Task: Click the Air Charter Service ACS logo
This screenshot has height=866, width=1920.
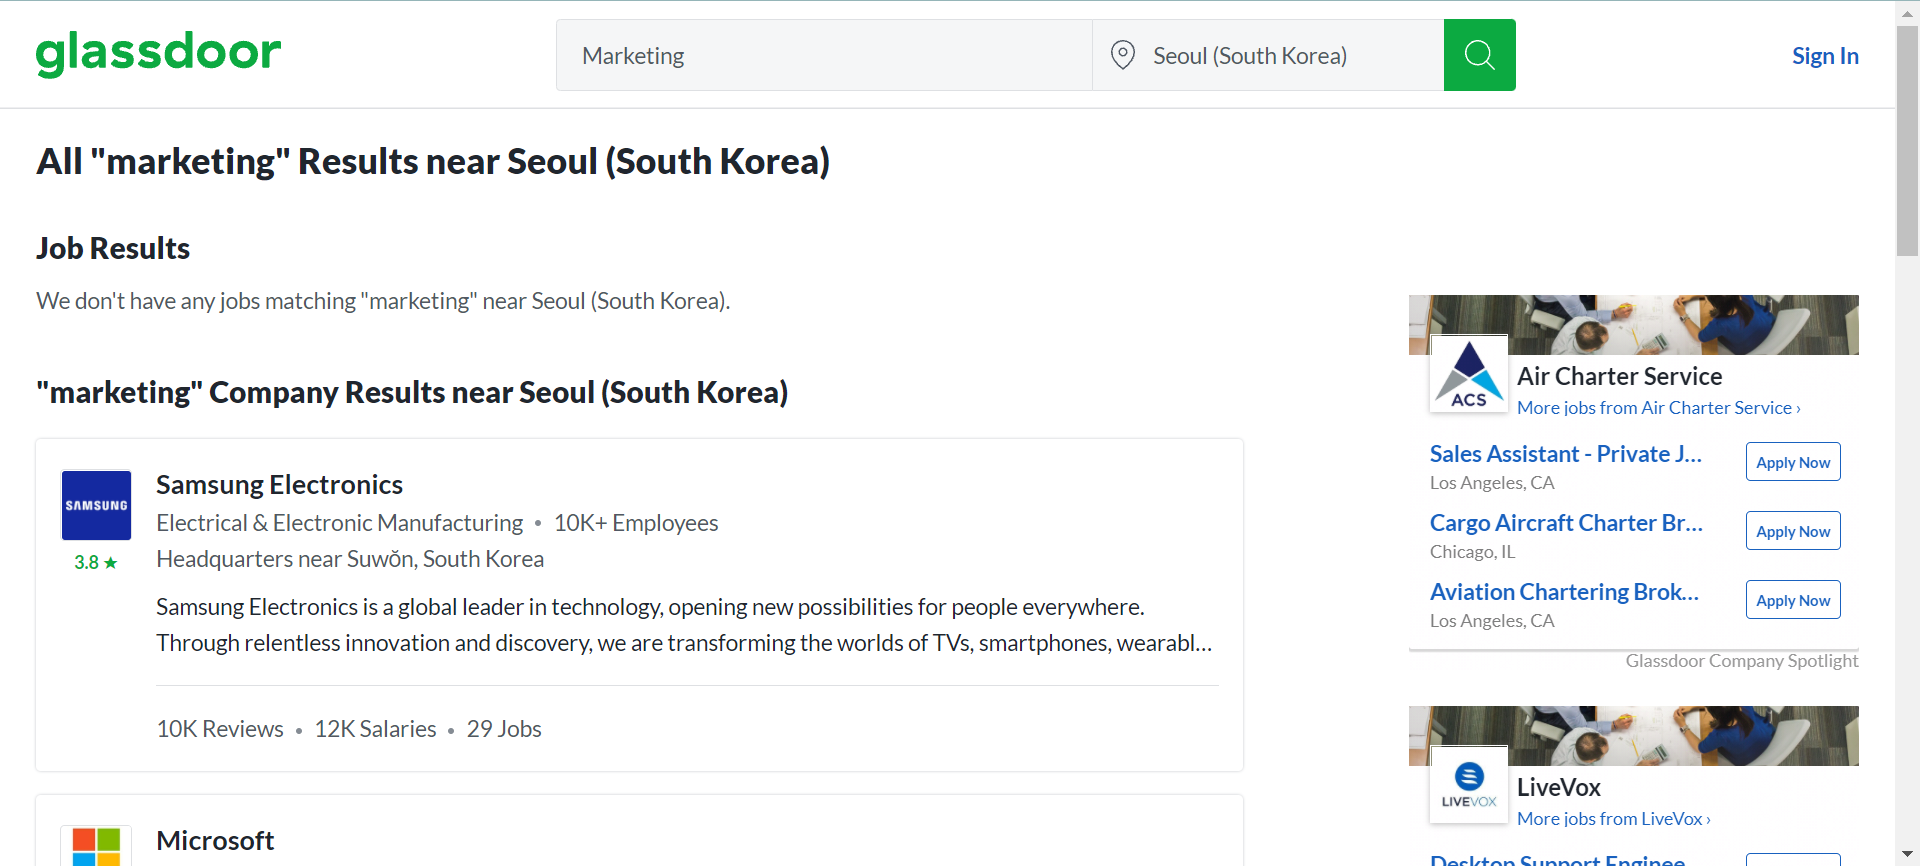Action: click(x=1469, y=374)
